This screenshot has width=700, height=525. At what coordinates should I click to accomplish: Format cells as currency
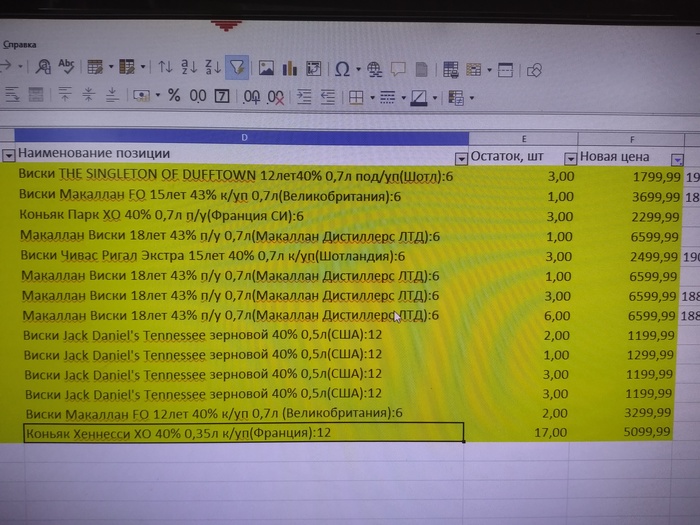point(142,96)
